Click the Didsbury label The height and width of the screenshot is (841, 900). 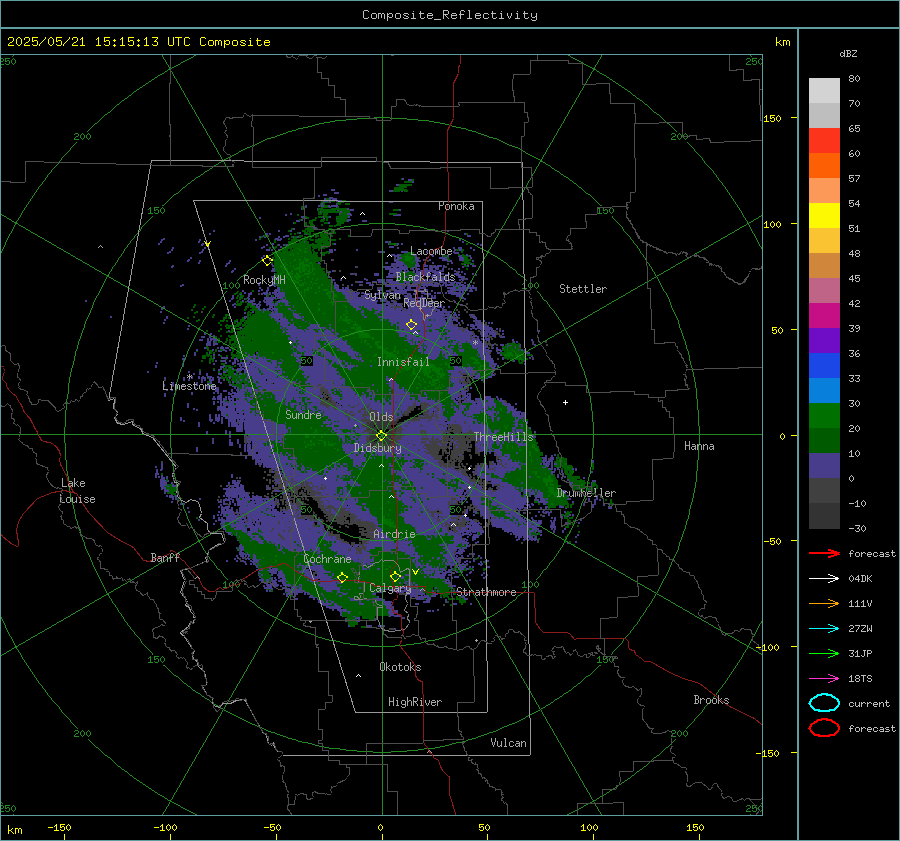377,448
